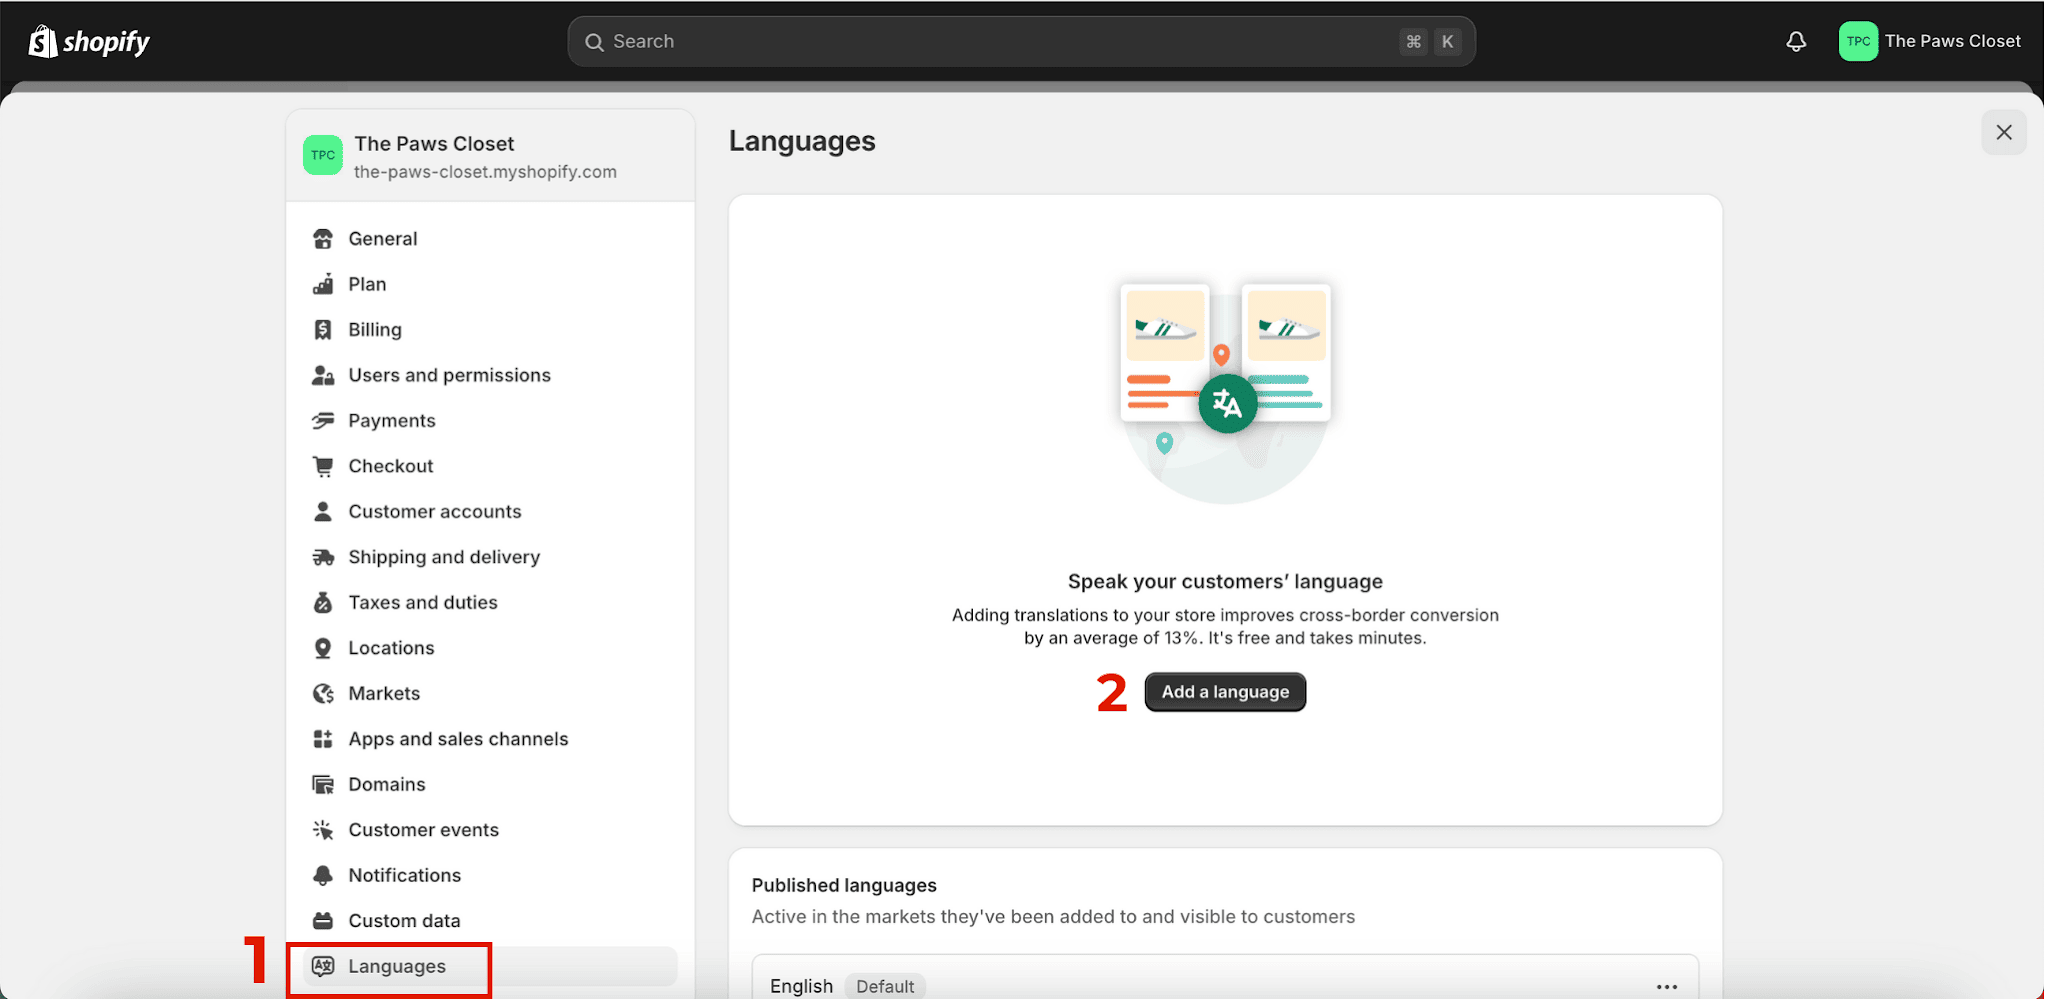Go to Locations settings

tap(490, 648)
